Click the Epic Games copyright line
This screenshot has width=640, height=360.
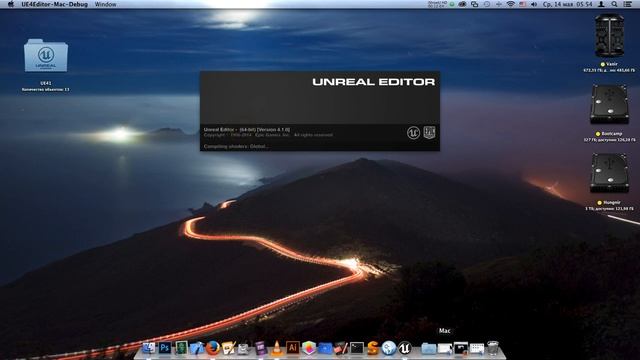[x=268, y=135]
